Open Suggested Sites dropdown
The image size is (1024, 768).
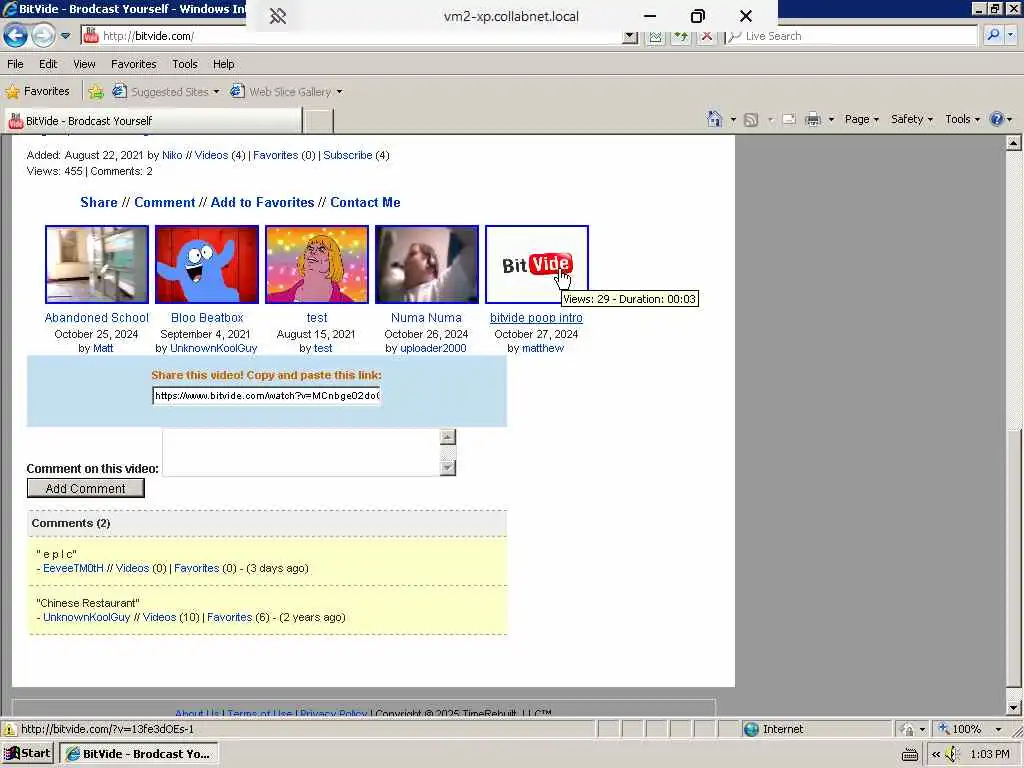click(165, 91)
